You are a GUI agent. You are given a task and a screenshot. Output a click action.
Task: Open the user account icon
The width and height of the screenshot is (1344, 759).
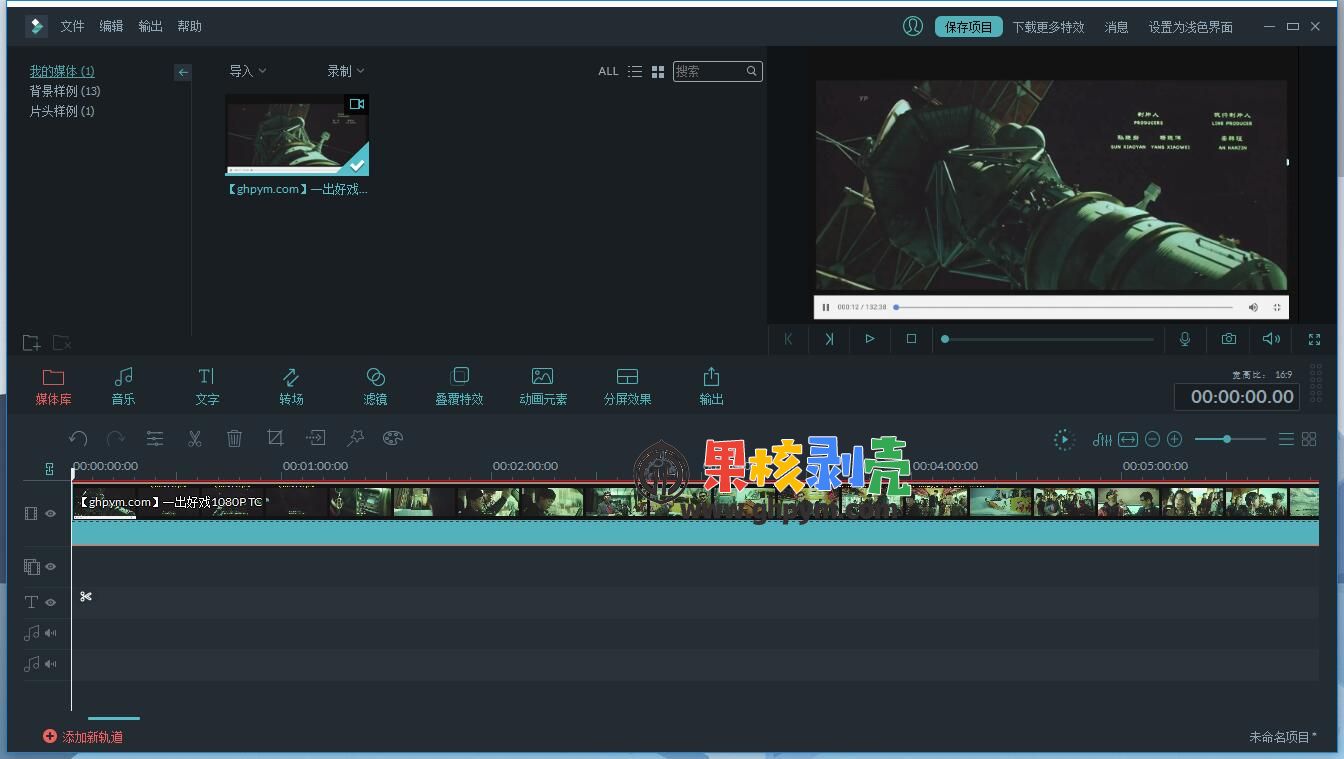(912, 26)
